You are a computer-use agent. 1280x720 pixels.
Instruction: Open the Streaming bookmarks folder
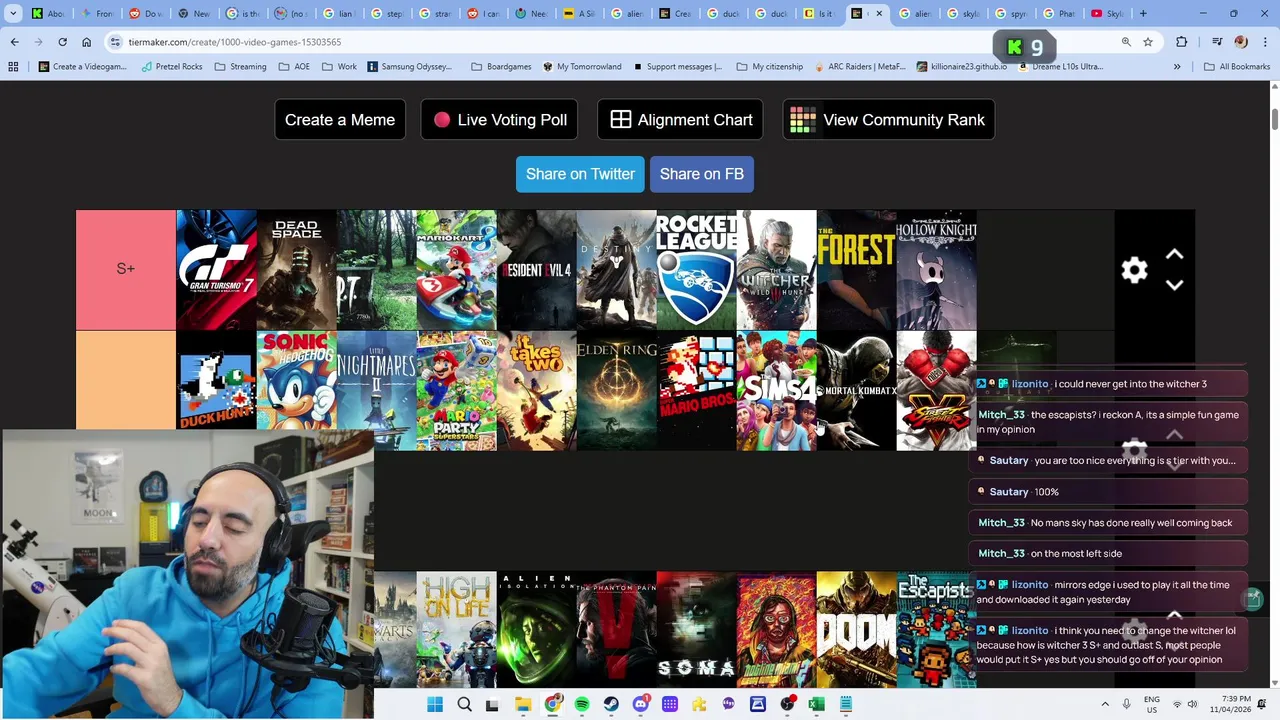240,67
